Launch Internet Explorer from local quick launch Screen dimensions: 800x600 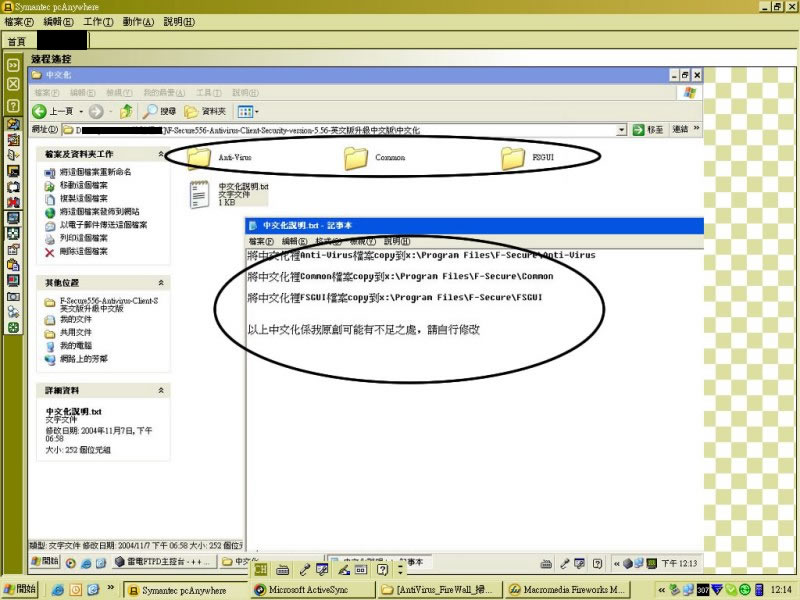tap(58, 590)
